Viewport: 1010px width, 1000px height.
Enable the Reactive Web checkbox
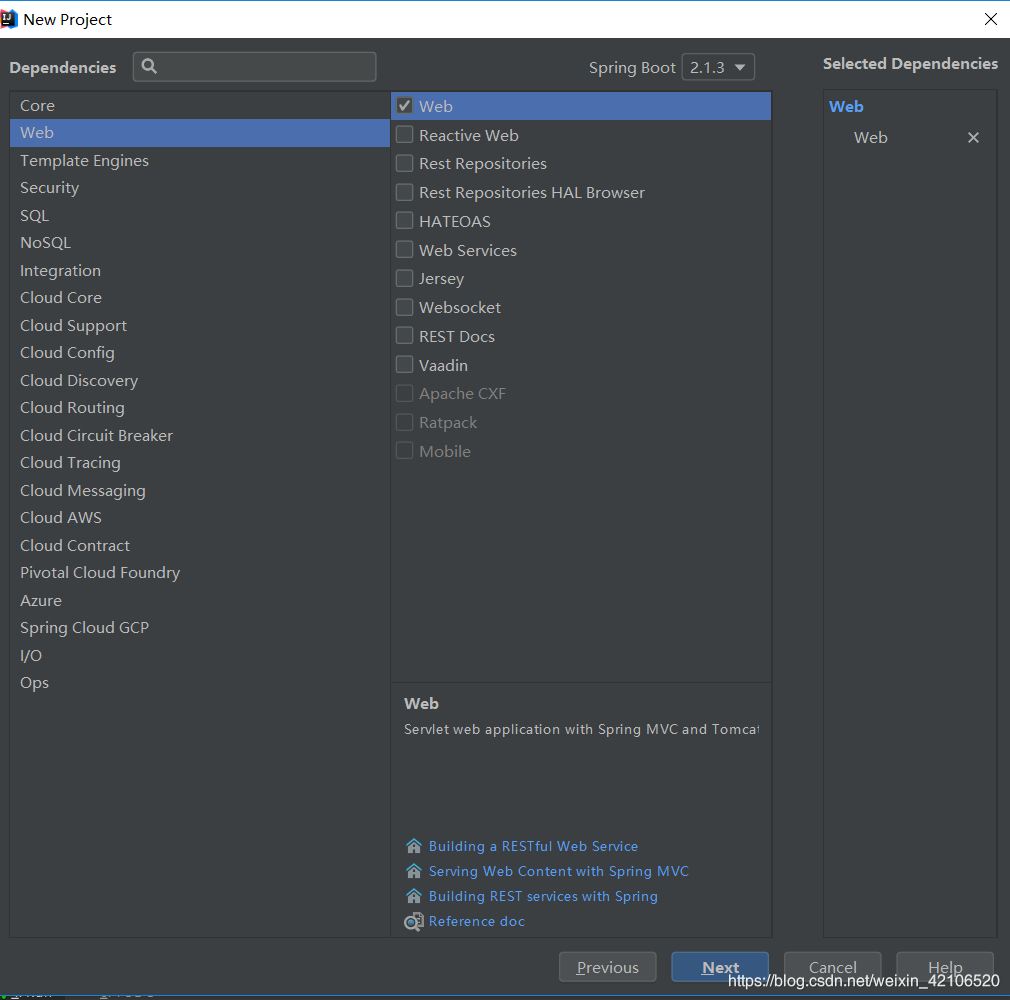coord(405,135)
